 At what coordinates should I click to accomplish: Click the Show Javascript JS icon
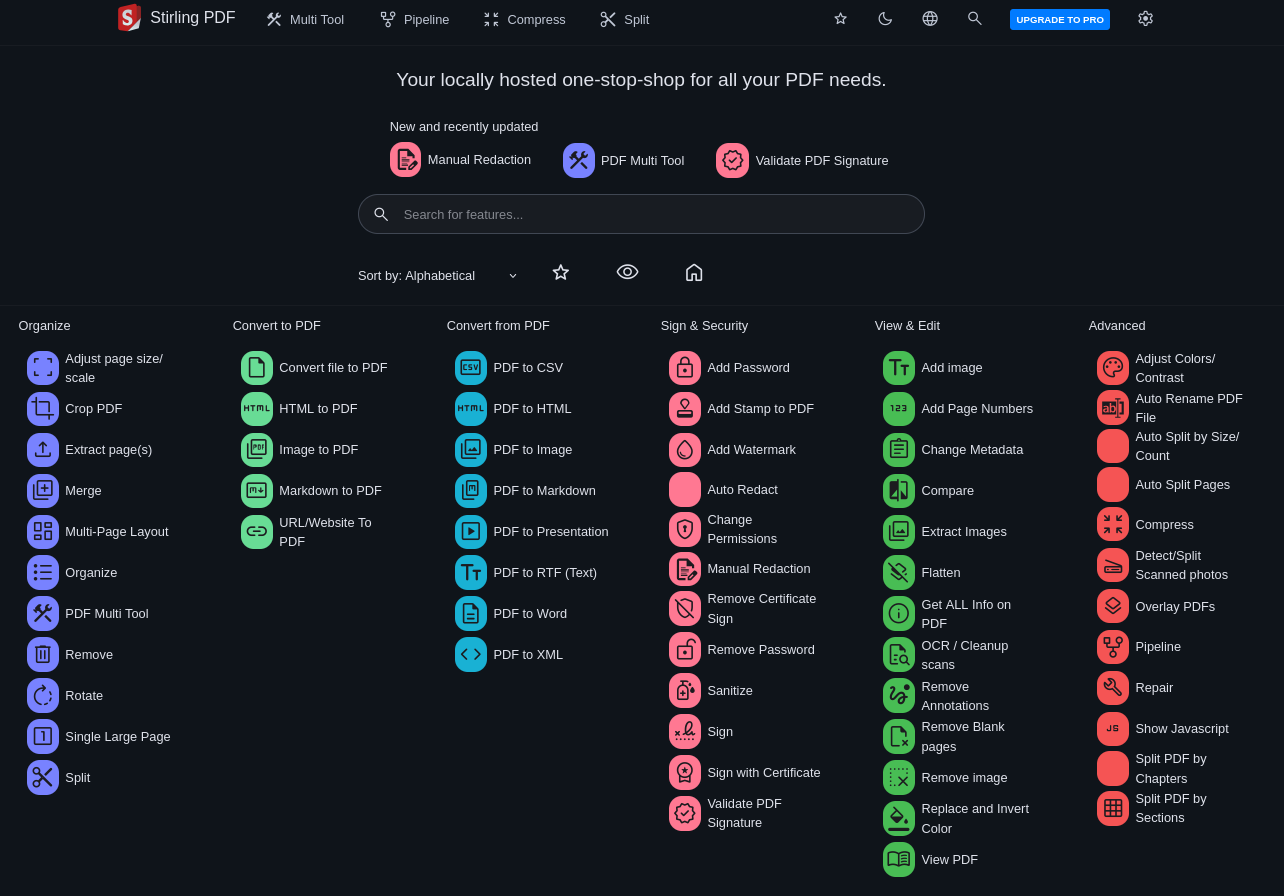pyautogui.click(x=1113, y=729)
